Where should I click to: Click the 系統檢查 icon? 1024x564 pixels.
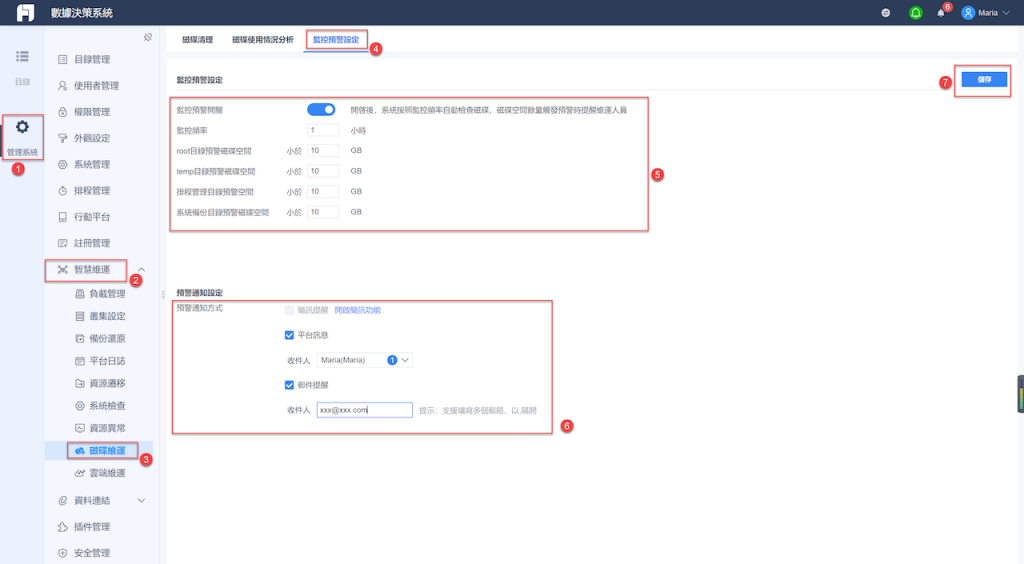(x=80, y=405)
